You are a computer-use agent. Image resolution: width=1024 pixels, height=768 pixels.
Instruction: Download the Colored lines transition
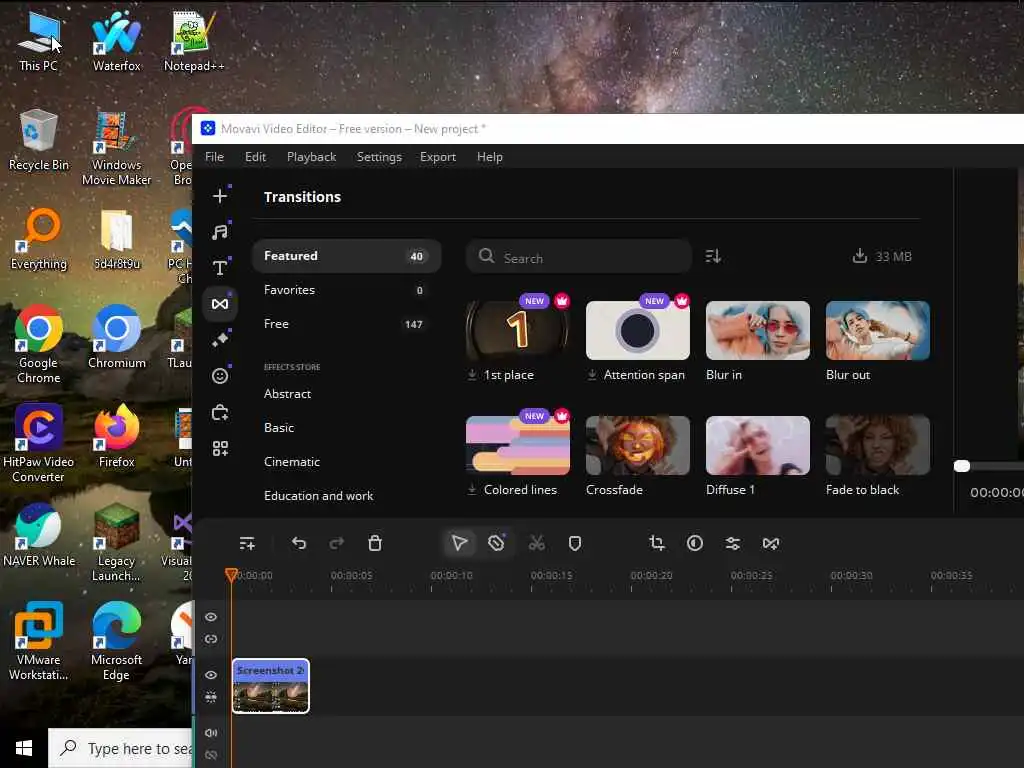[x=472, y=490]
